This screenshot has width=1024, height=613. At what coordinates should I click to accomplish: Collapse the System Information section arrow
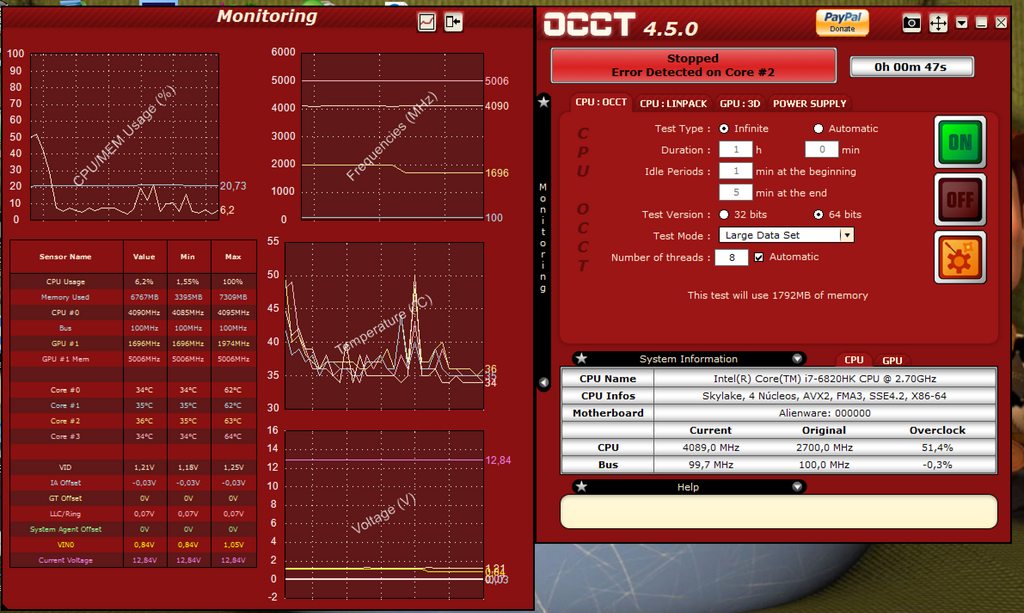tap(797, 358)
